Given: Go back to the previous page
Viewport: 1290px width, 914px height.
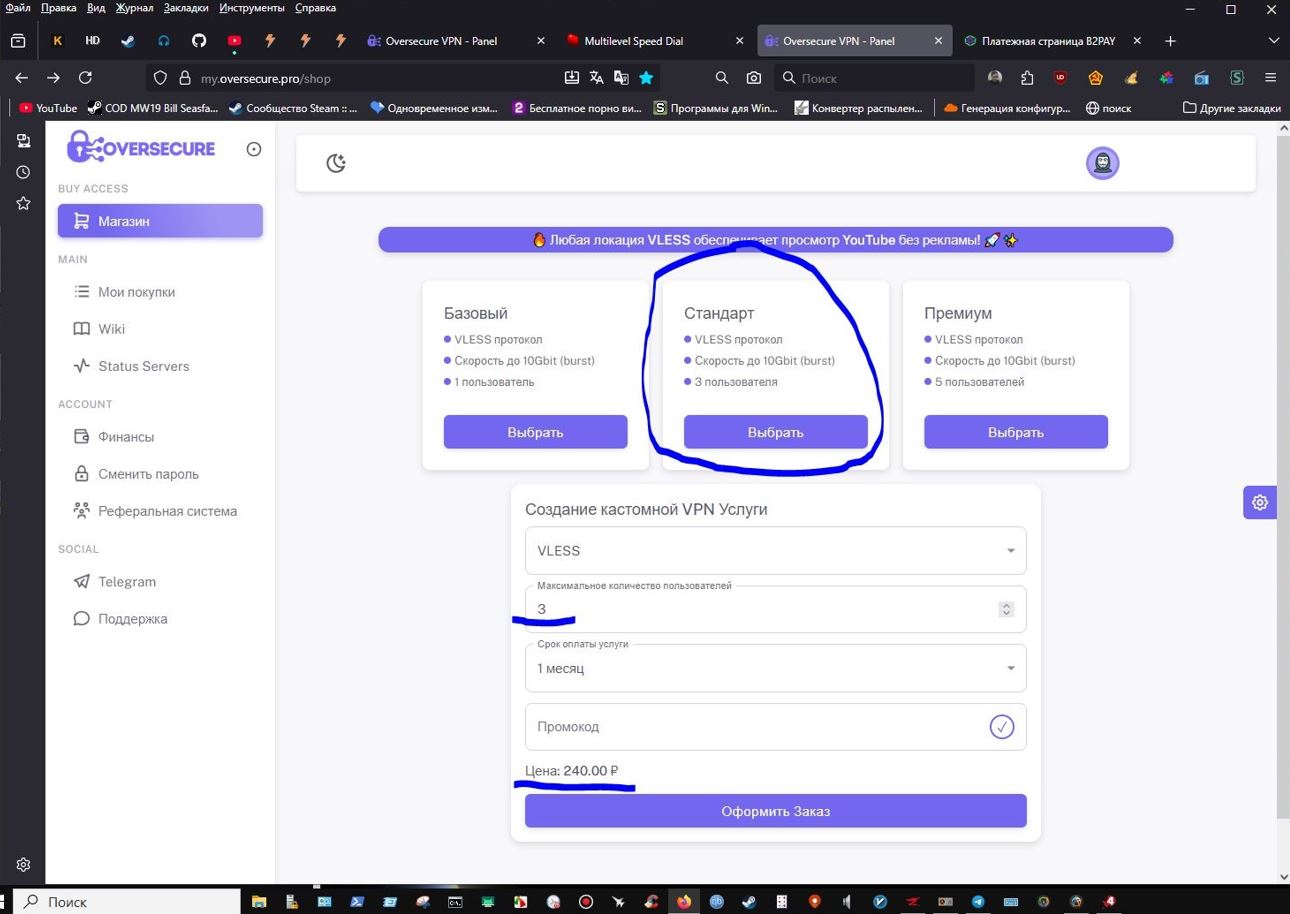Looking at the screenshot, I should [22, 78].
